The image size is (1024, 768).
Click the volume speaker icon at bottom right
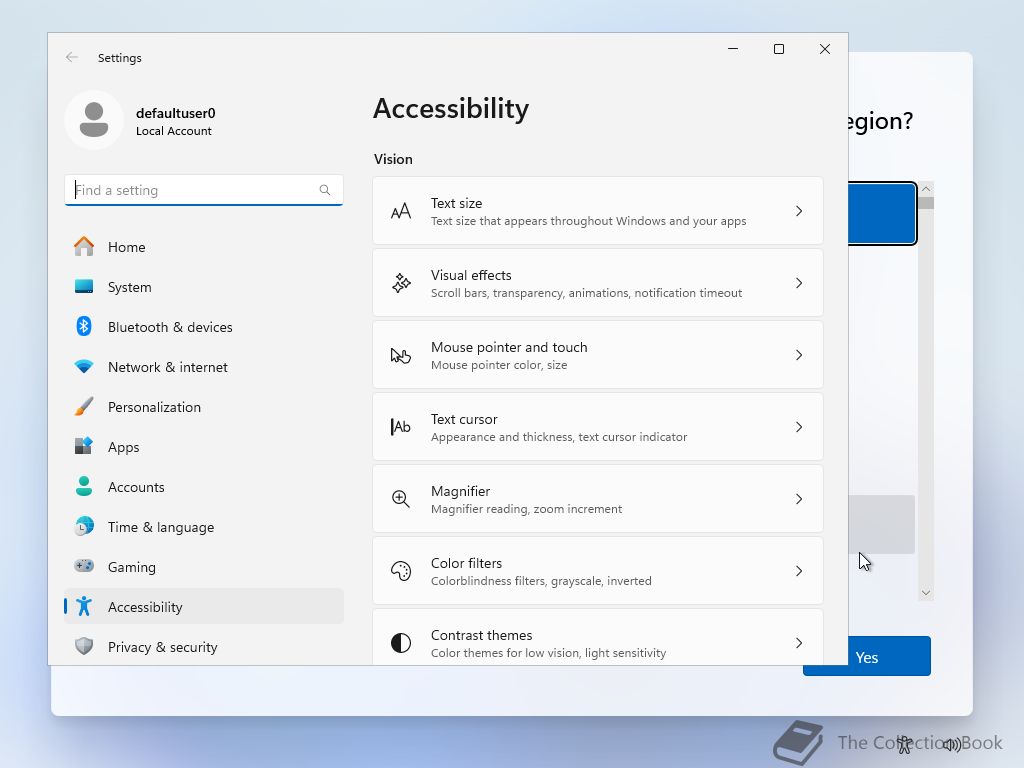click(951, 744)
